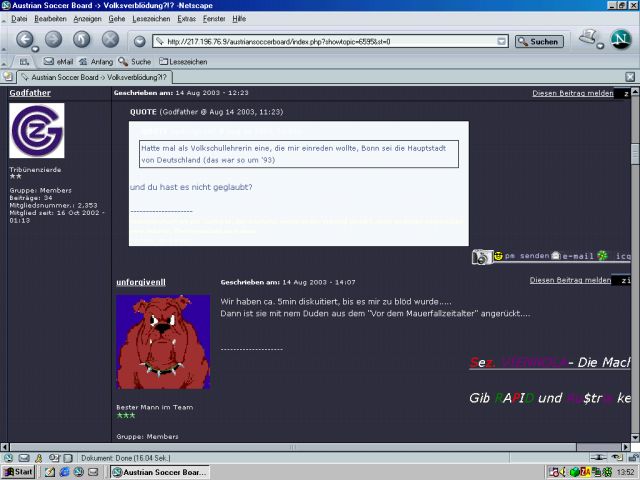
Task: Click the Composer icon in the status bar
Action: tap(53, 458)
